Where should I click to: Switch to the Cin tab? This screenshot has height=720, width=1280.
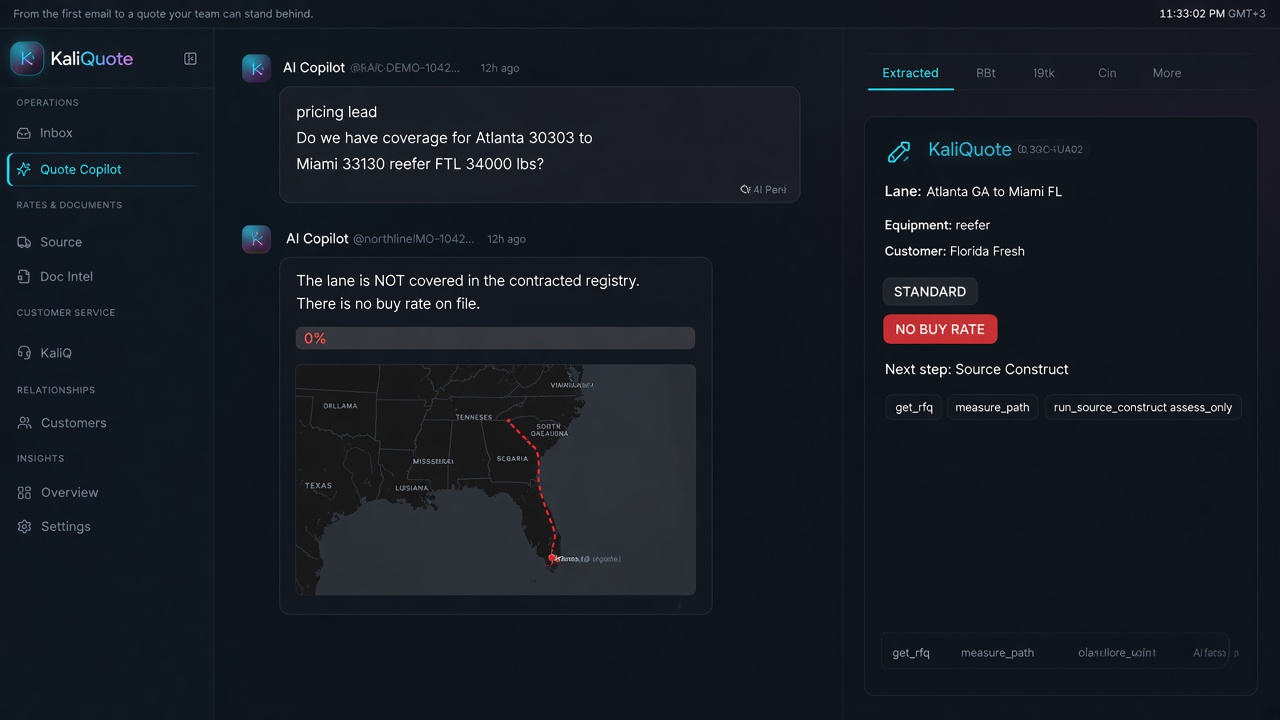[1107, 73]
